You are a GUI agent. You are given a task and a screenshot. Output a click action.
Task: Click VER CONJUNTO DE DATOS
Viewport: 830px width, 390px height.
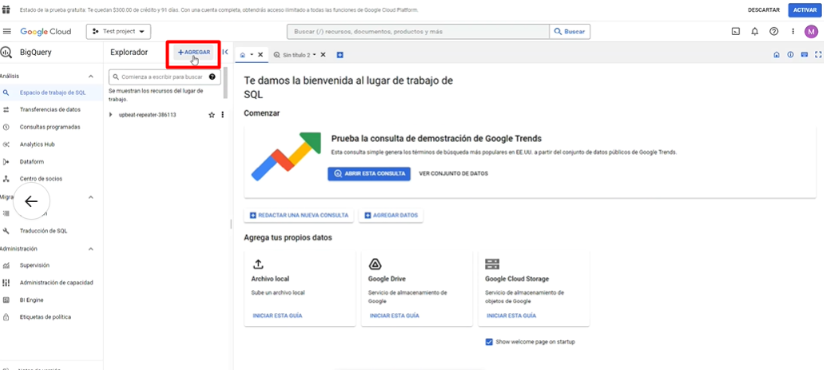click(x=453, y=174)
